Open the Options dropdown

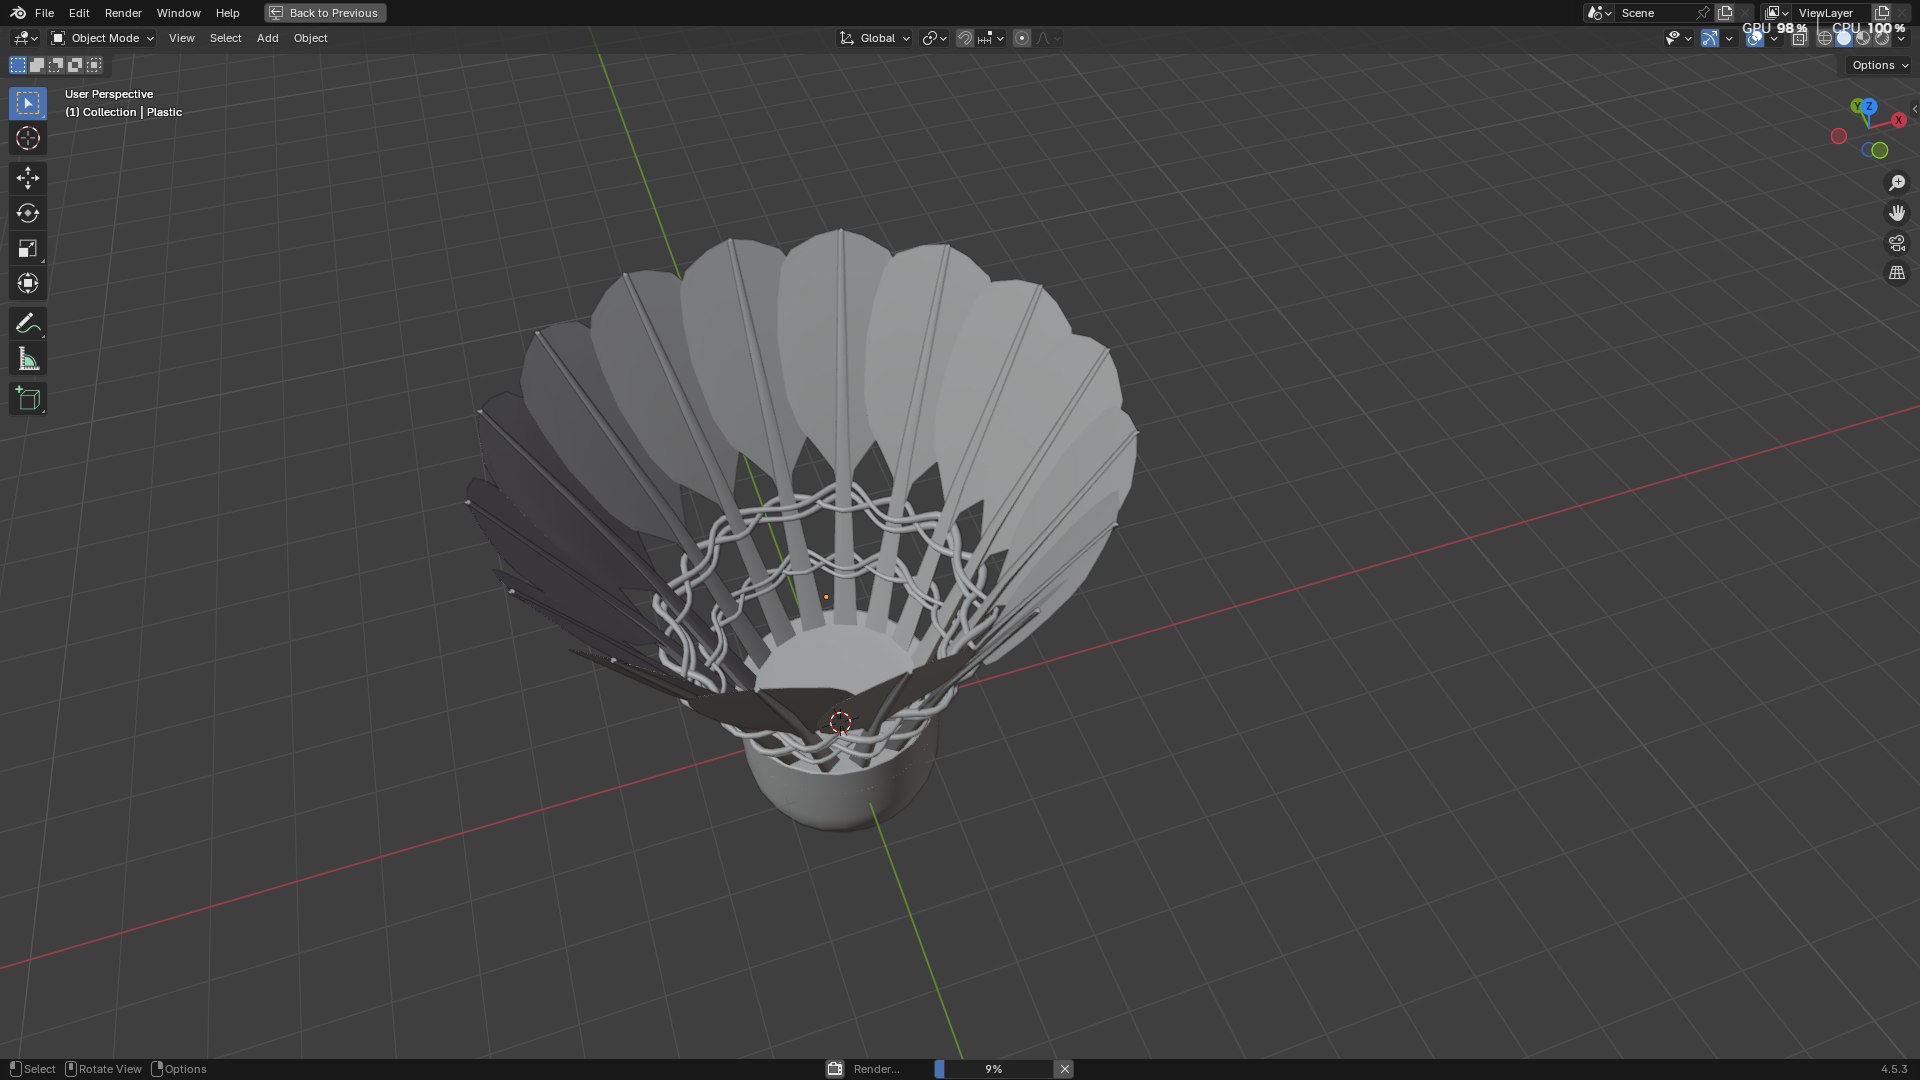tap(1879, 65)
